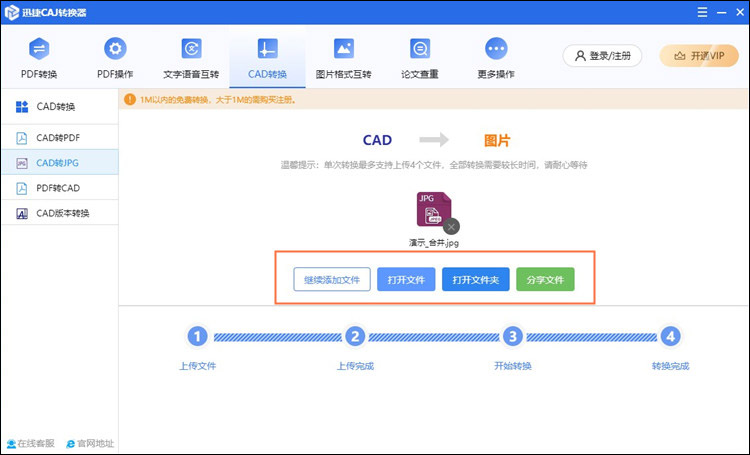Image resolution: width=750 pixels, height=455 pixels.
Task: Click the user icon beside 登录/注册
Action: coord(580,56)
